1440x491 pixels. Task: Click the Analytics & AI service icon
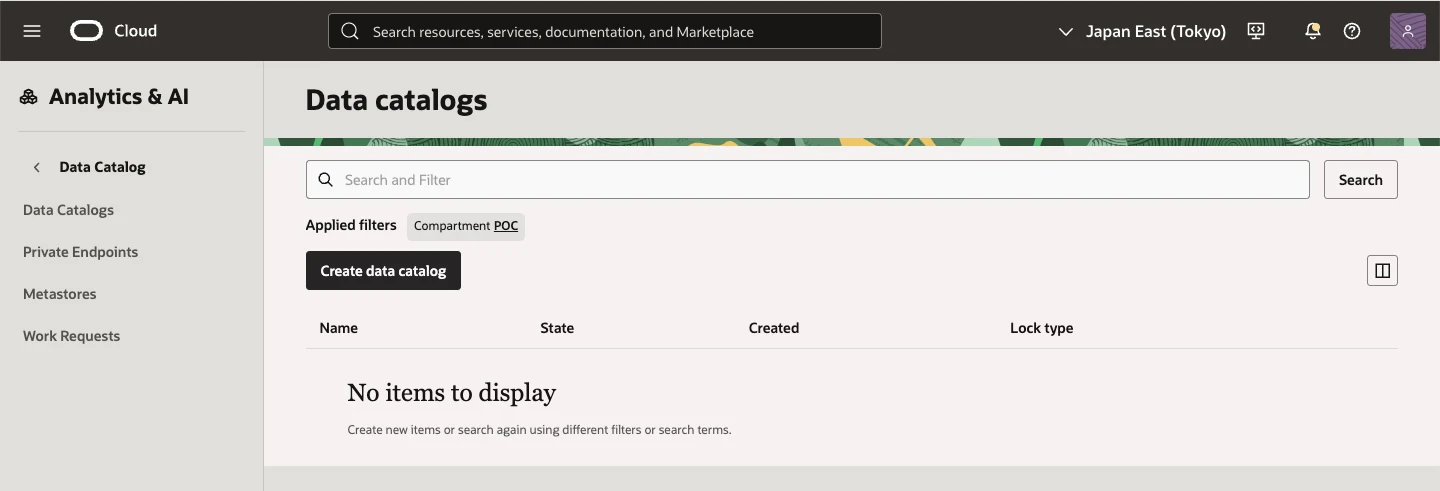point(29,97)
